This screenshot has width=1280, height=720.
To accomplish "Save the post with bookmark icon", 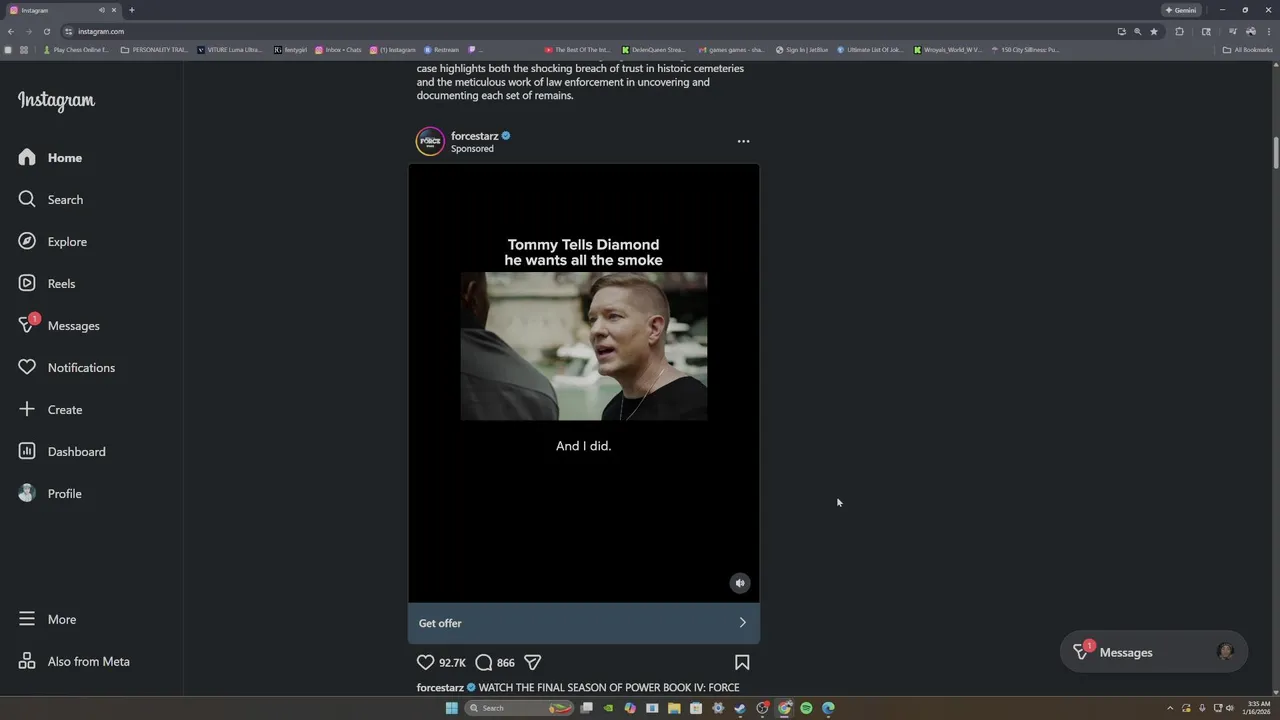I will (742, 662).
